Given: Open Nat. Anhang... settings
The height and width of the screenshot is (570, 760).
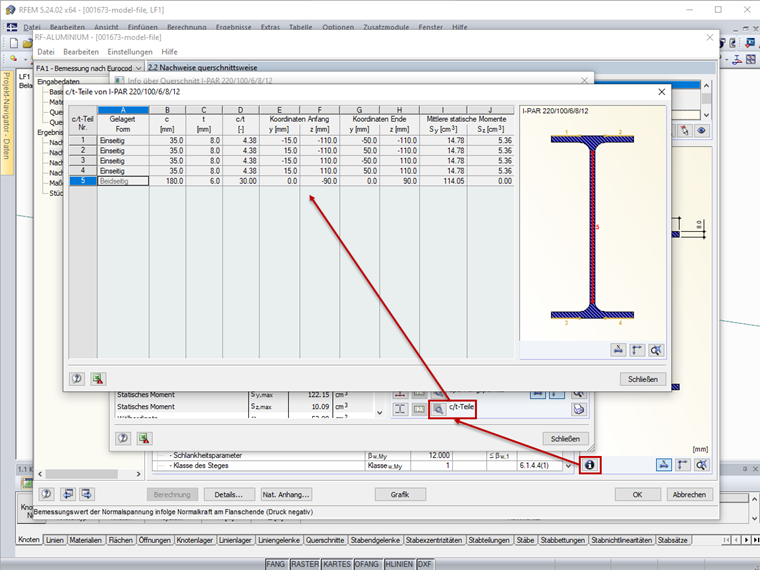Looking at the screenshot, I should click(286, 494).
